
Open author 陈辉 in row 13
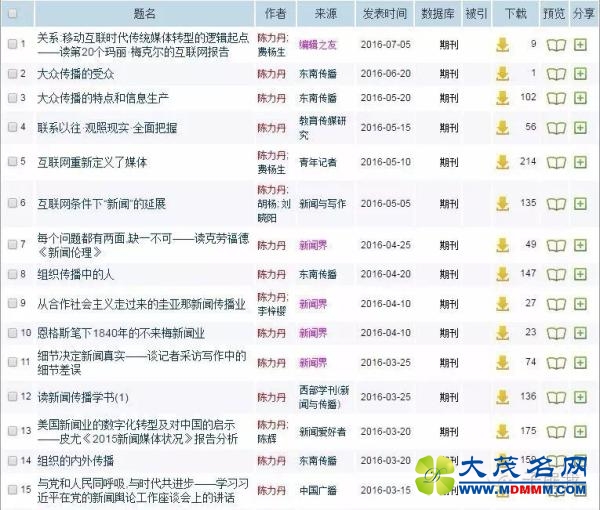(x=267, y=439)
